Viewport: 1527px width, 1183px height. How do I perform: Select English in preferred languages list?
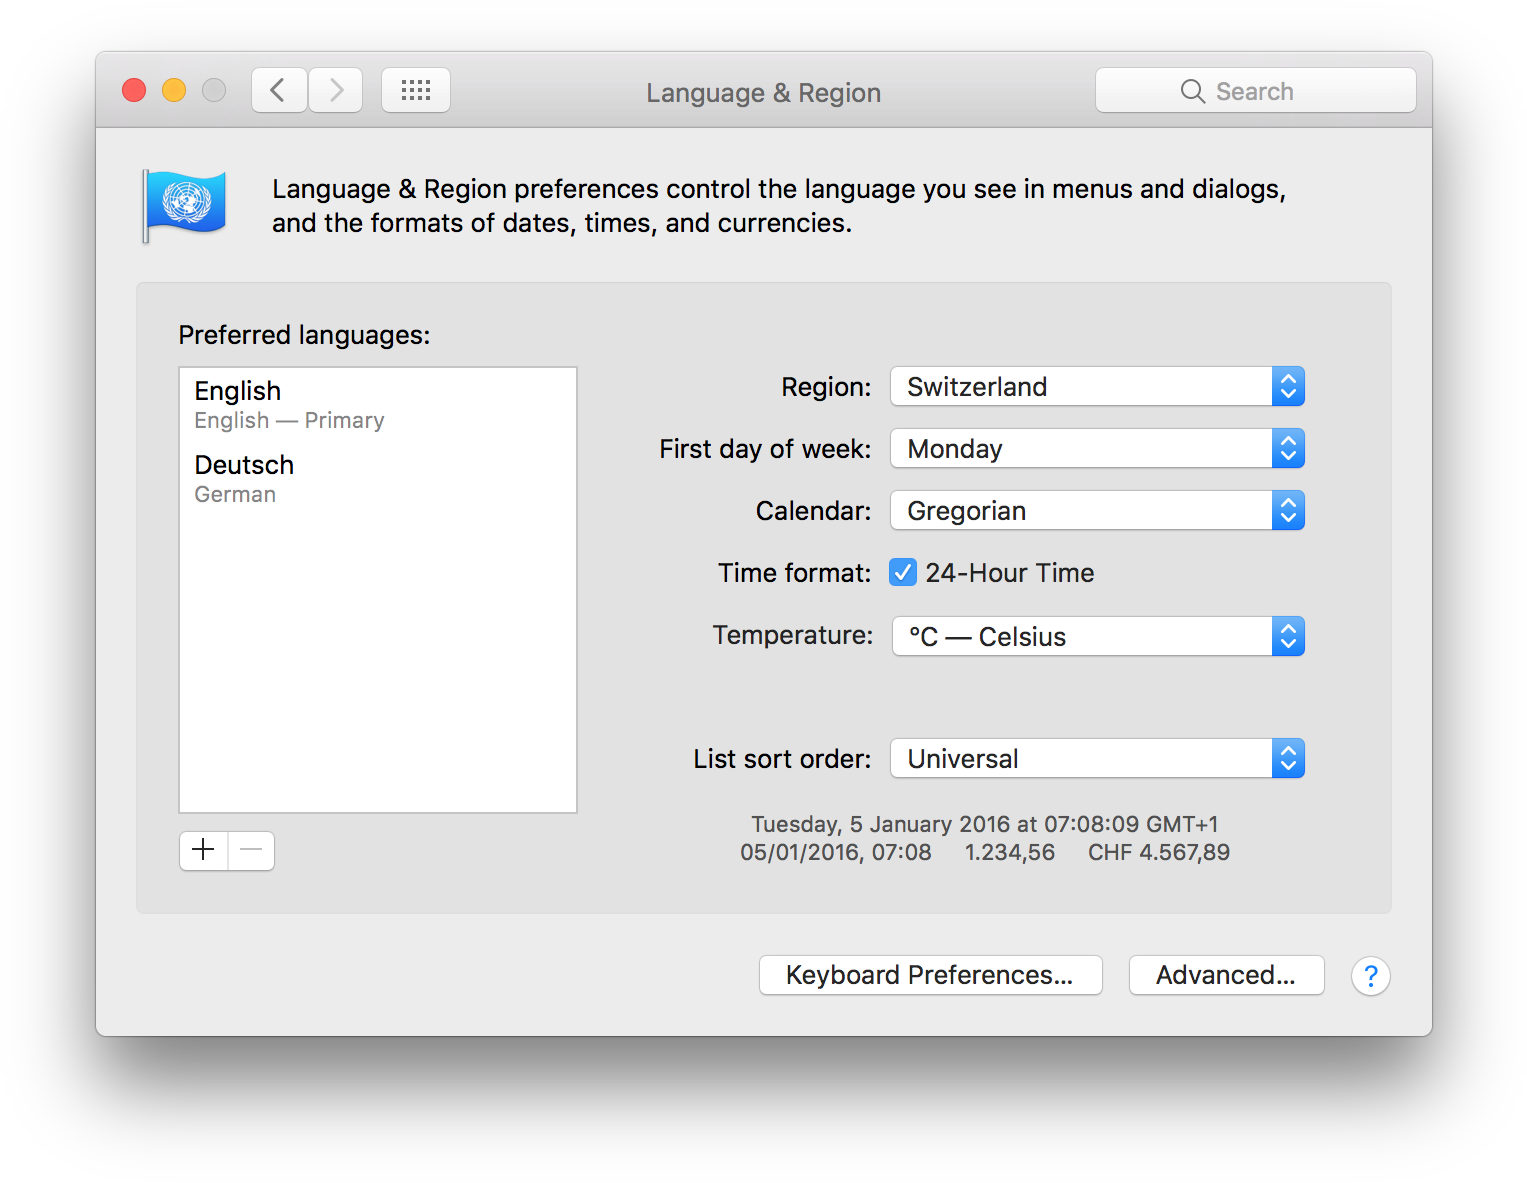tap(378, 405)
